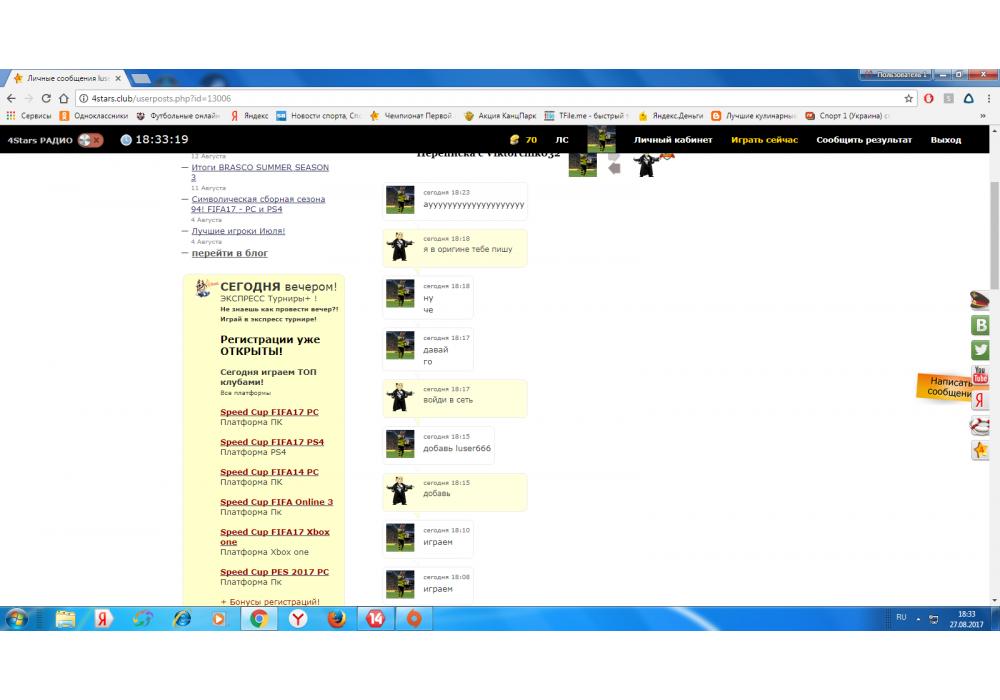The width and height of the screenshot is (1000, 700).
Task: Select Играть сейчас in the top menu
Action: 764,140
